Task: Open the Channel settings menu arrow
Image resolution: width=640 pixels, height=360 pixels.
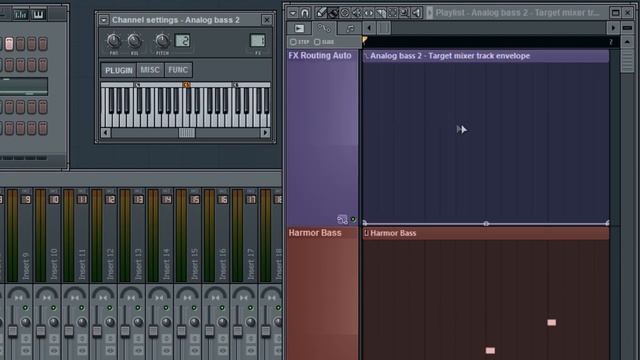Action: [x=104, y=20]
